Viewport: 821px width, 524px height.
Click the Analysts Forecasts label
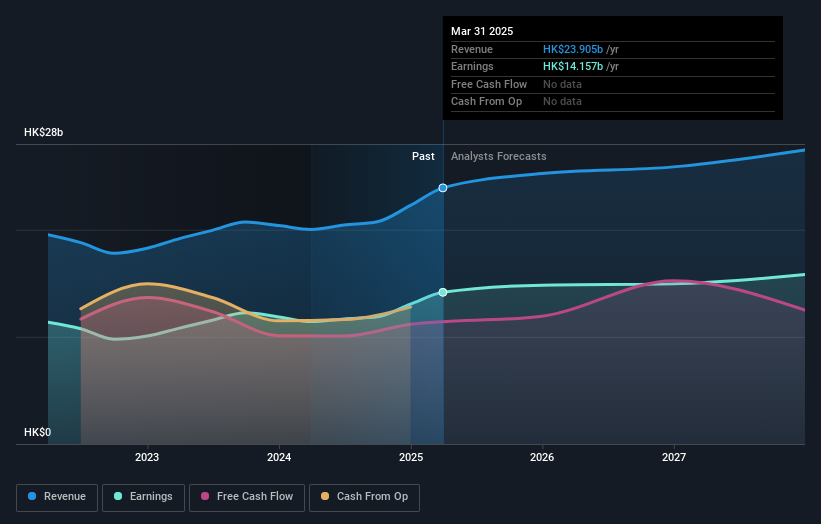coord(498,157)
